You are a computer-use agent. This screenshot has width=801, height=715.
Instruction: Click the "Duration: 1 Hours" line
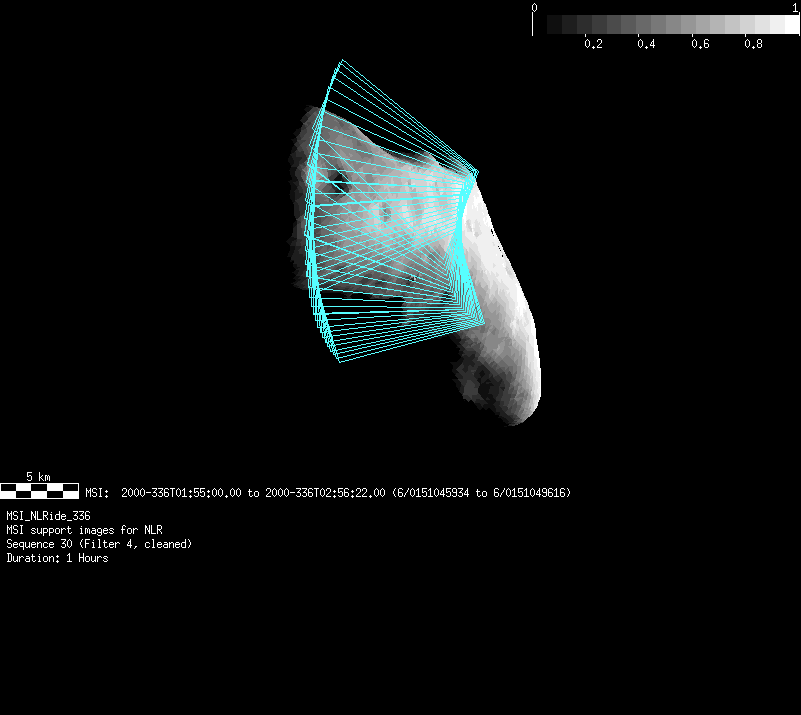57,558
